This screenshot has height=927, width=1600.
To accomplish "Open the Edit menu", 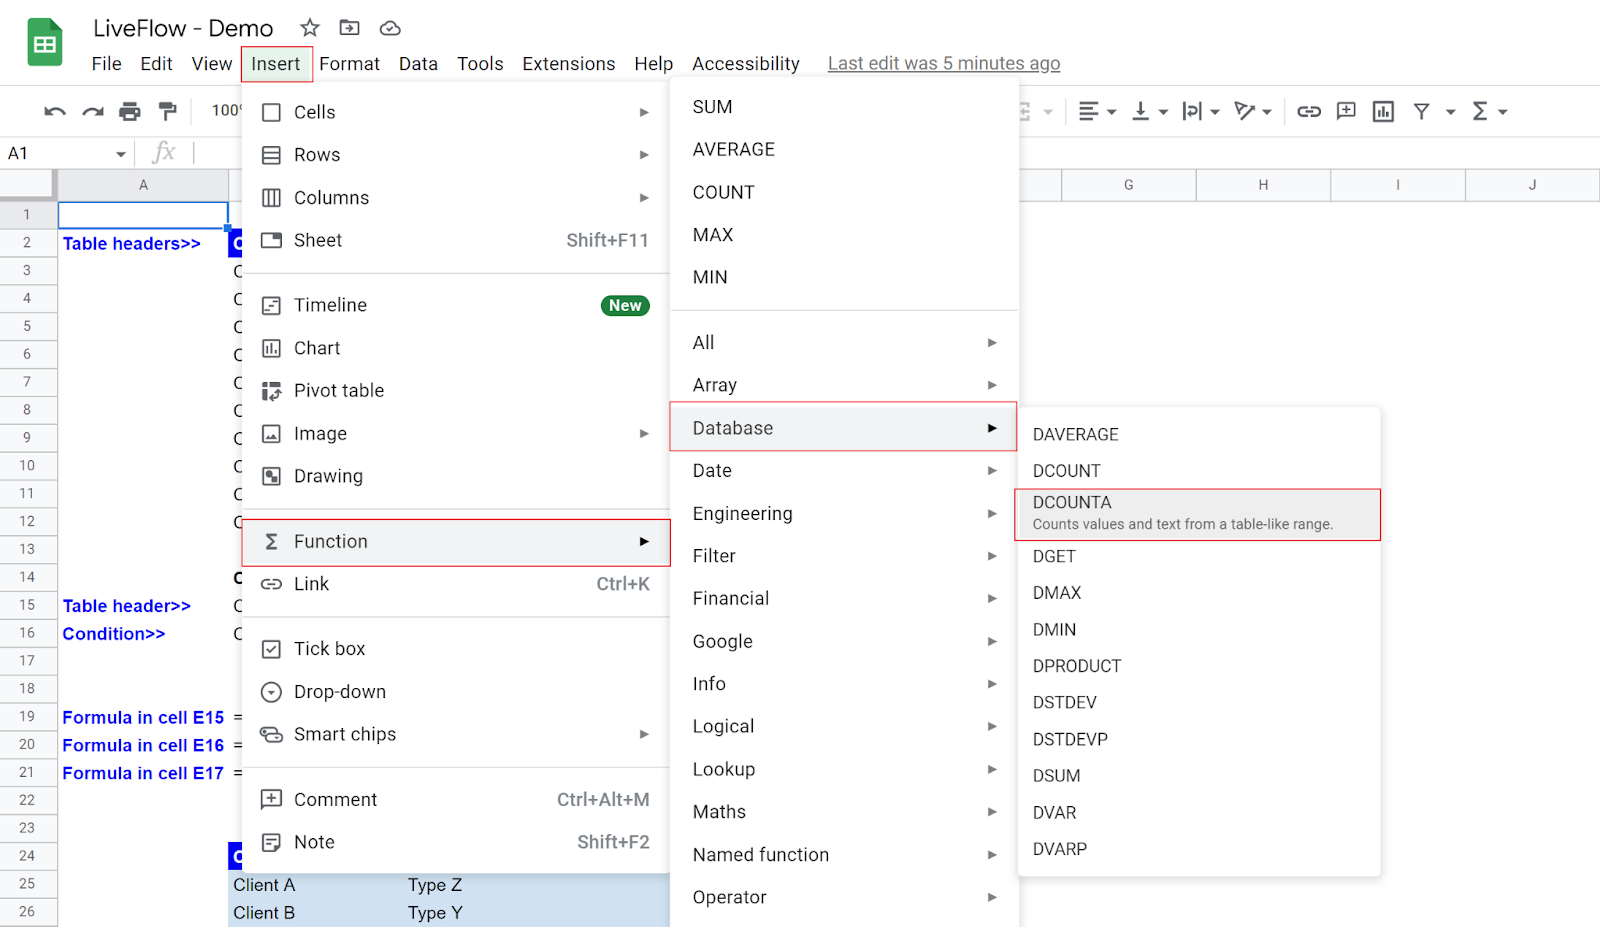I will [x=156, y=64].
